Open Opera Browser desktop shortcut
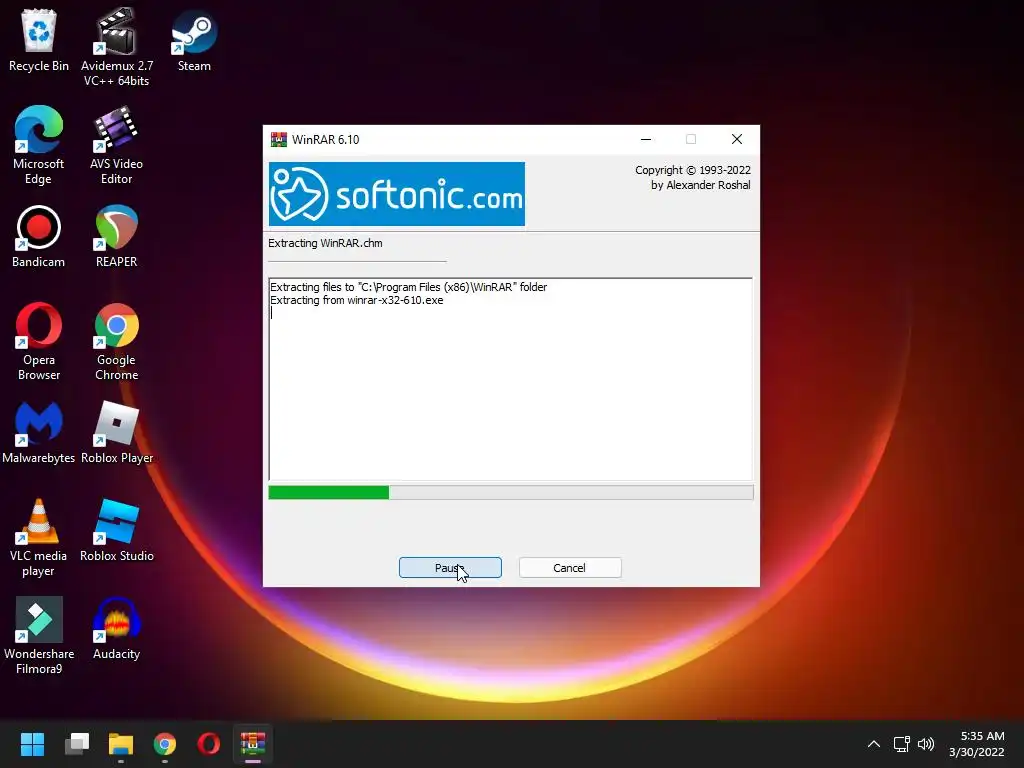 click(x=39, y=341)
